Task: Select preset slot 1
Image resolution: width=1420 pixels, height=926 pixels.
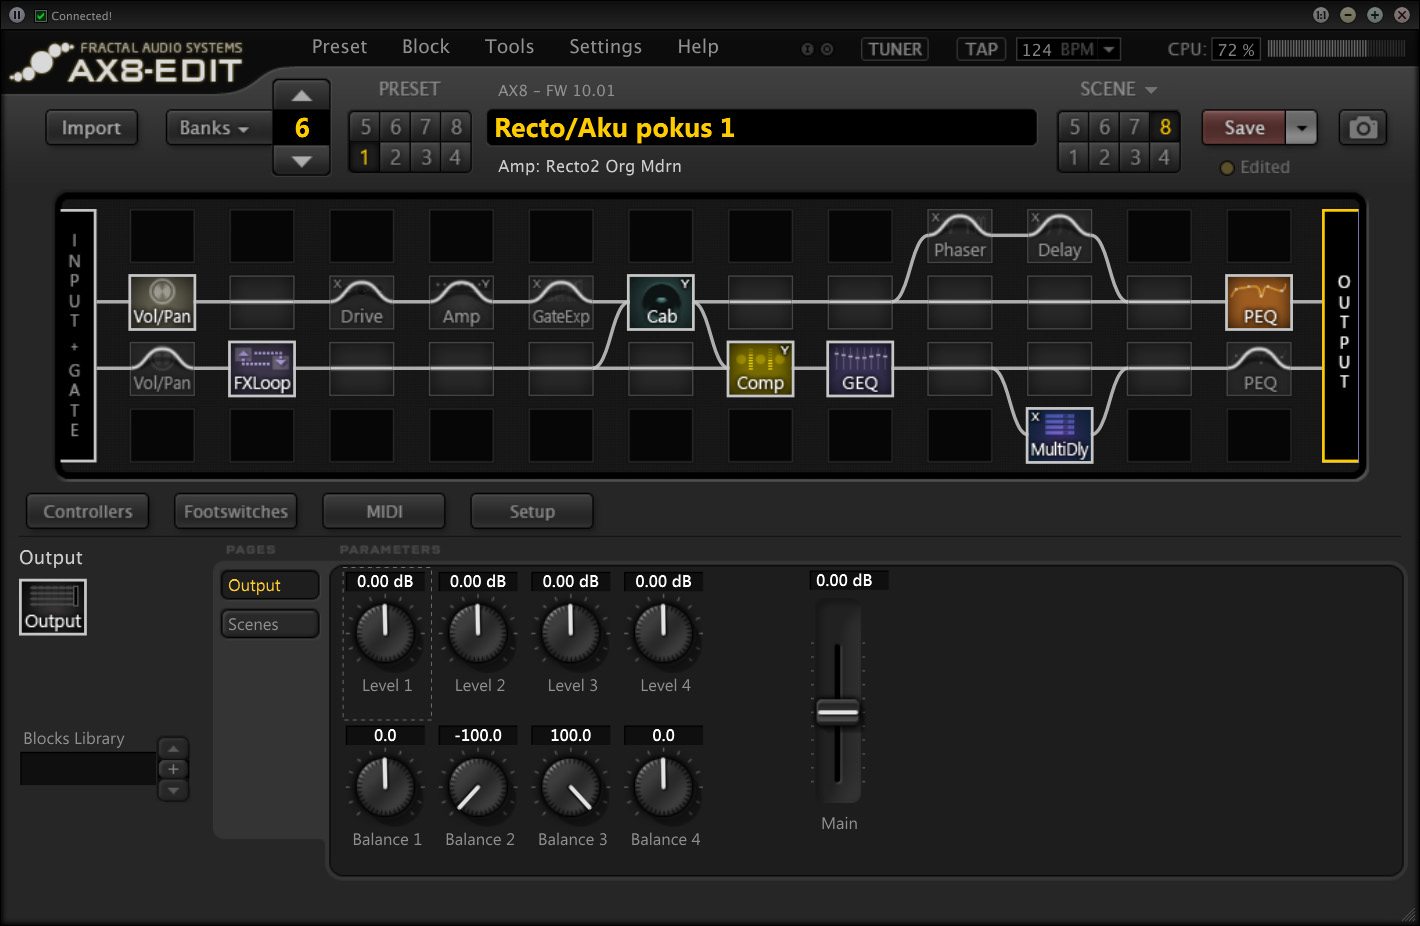Action: (x=365, y=157)
